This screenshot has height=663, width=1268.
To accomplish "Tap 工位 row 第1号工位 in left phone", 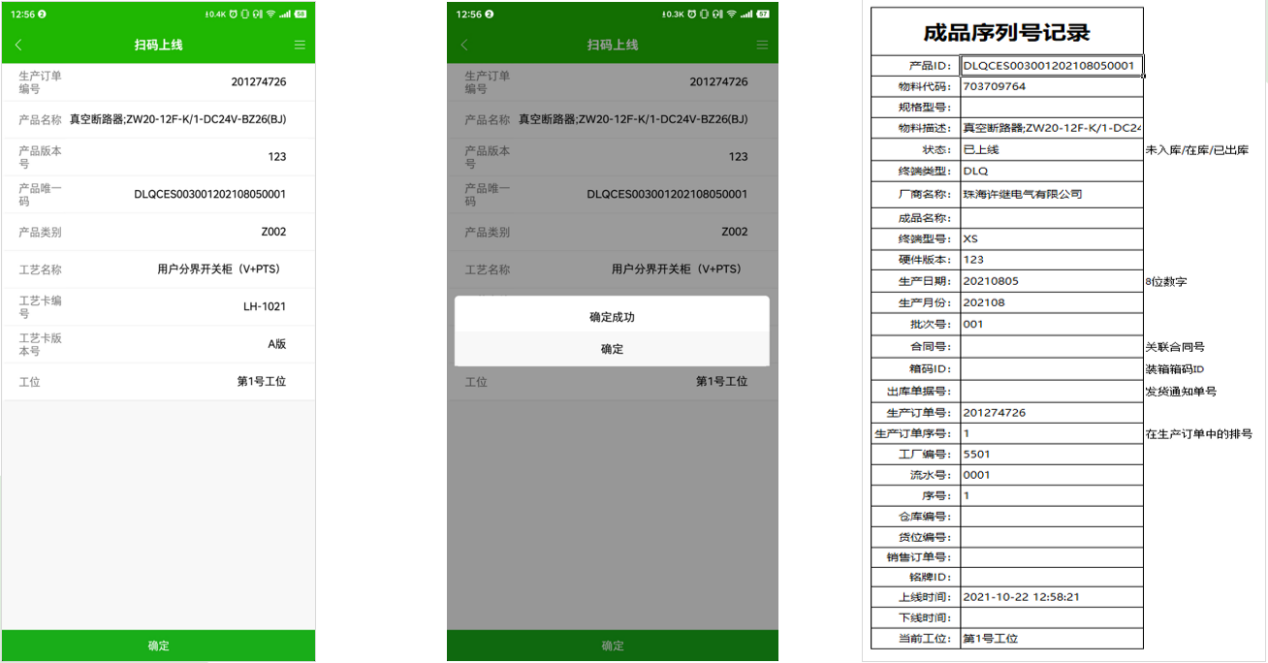I will tap(158, 382).
